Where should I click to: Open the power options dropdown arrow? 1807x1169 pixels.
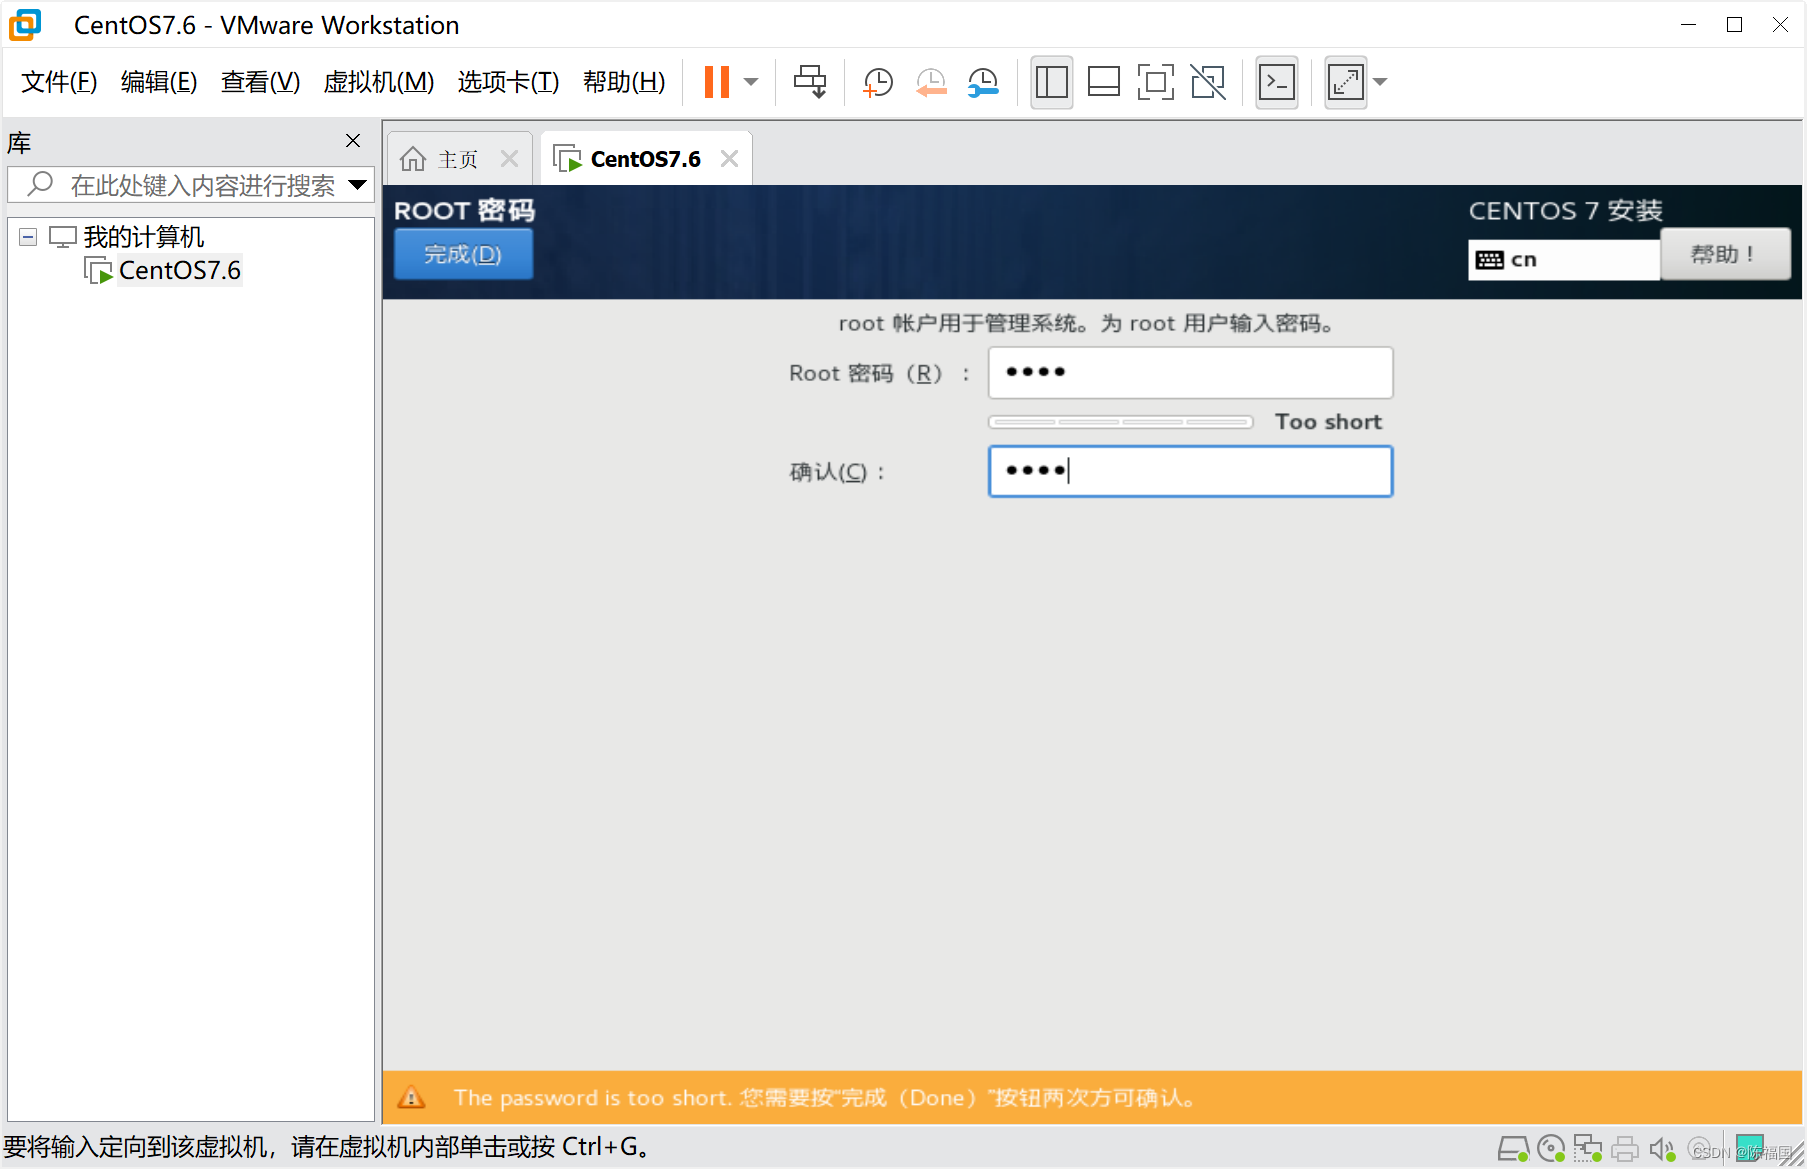[x=751, y=82]
